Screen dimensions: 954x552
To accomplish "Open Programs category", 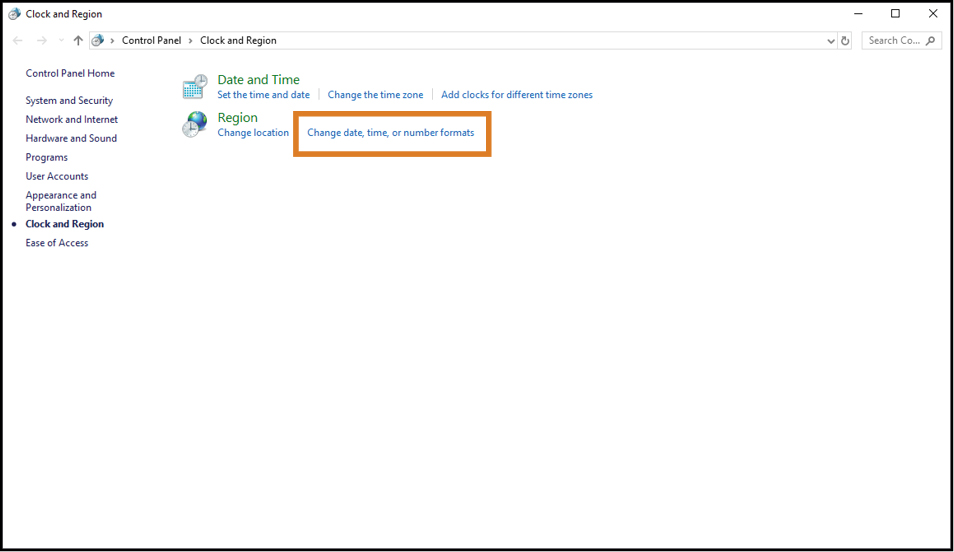I will [x=47, y=157].
